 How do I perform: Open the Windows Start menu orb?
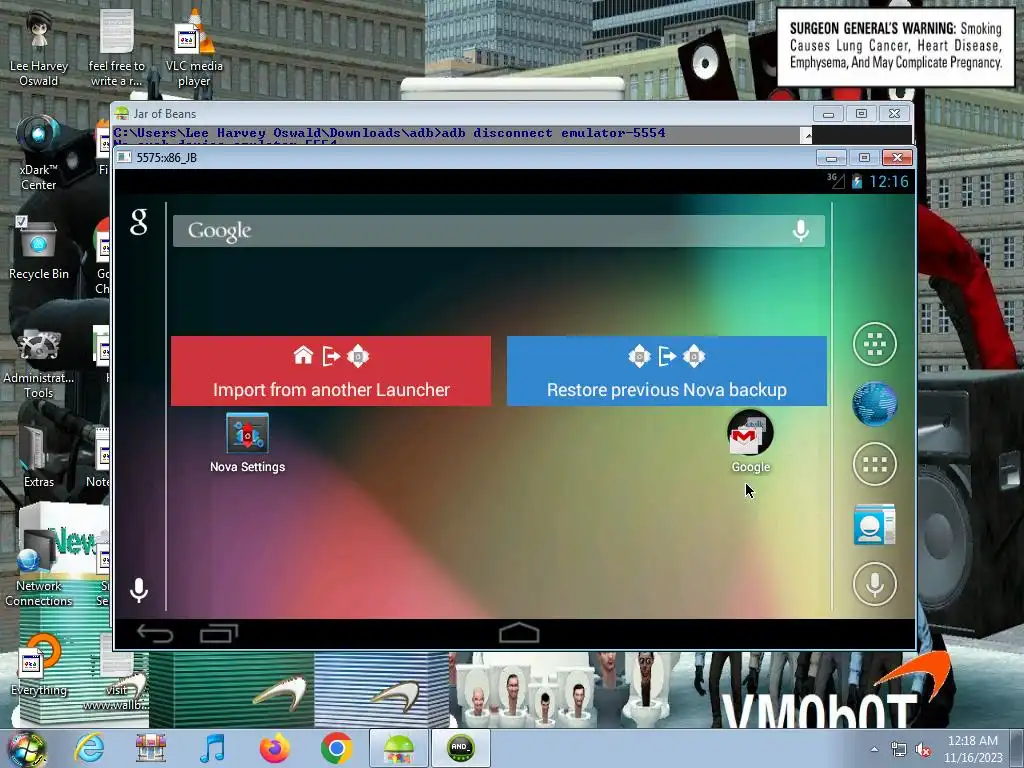26,748
